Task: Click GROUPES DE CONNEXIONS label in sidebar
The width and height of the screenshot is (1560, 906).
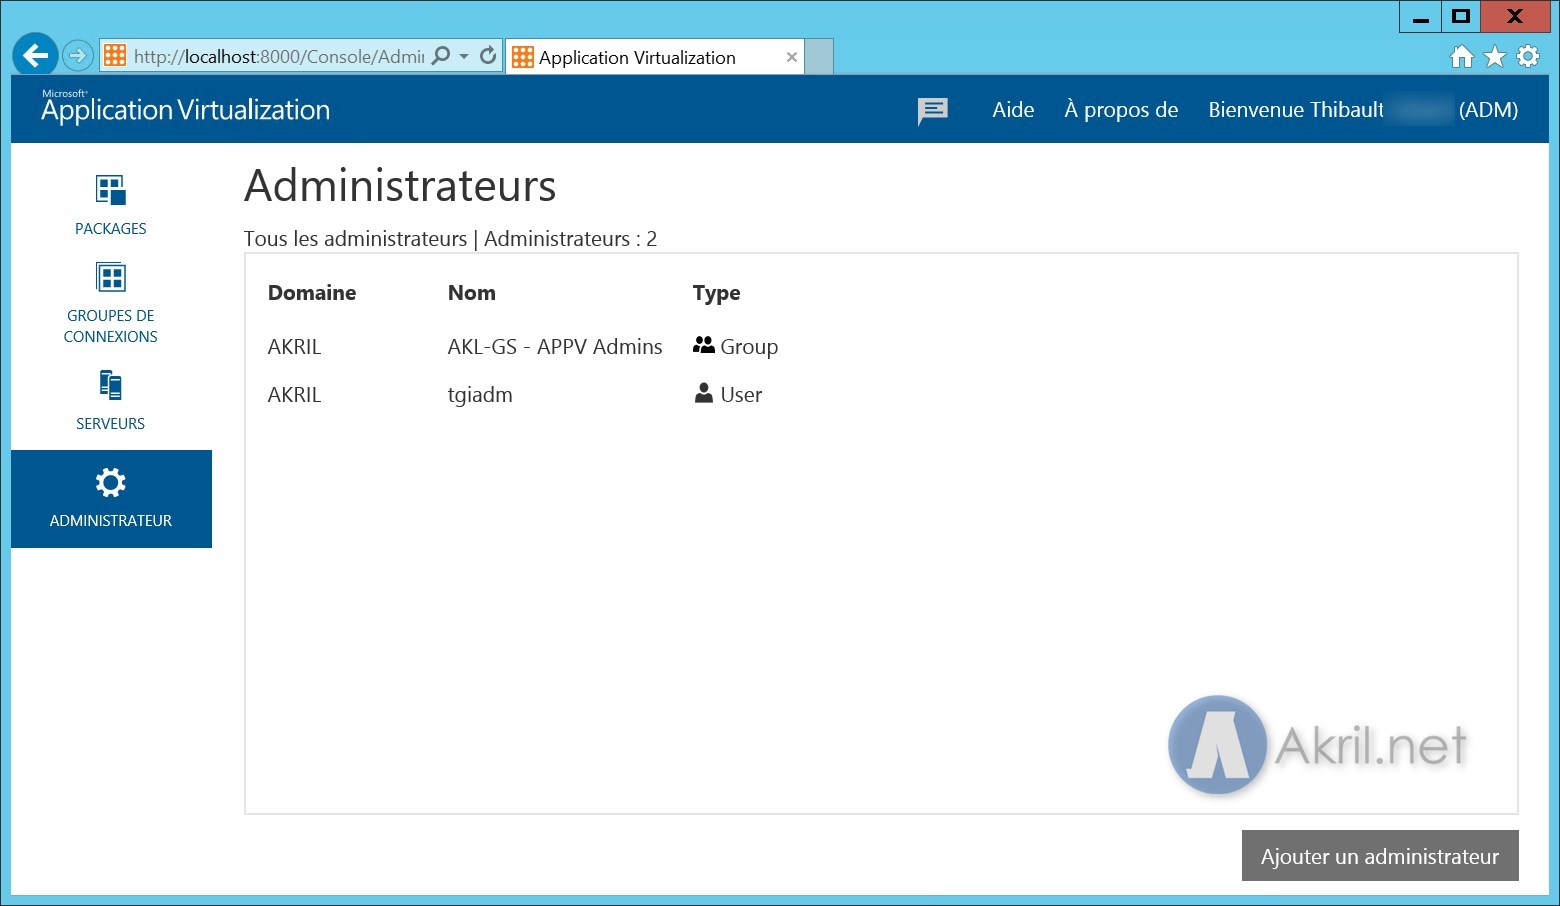Action: point(110,326)
